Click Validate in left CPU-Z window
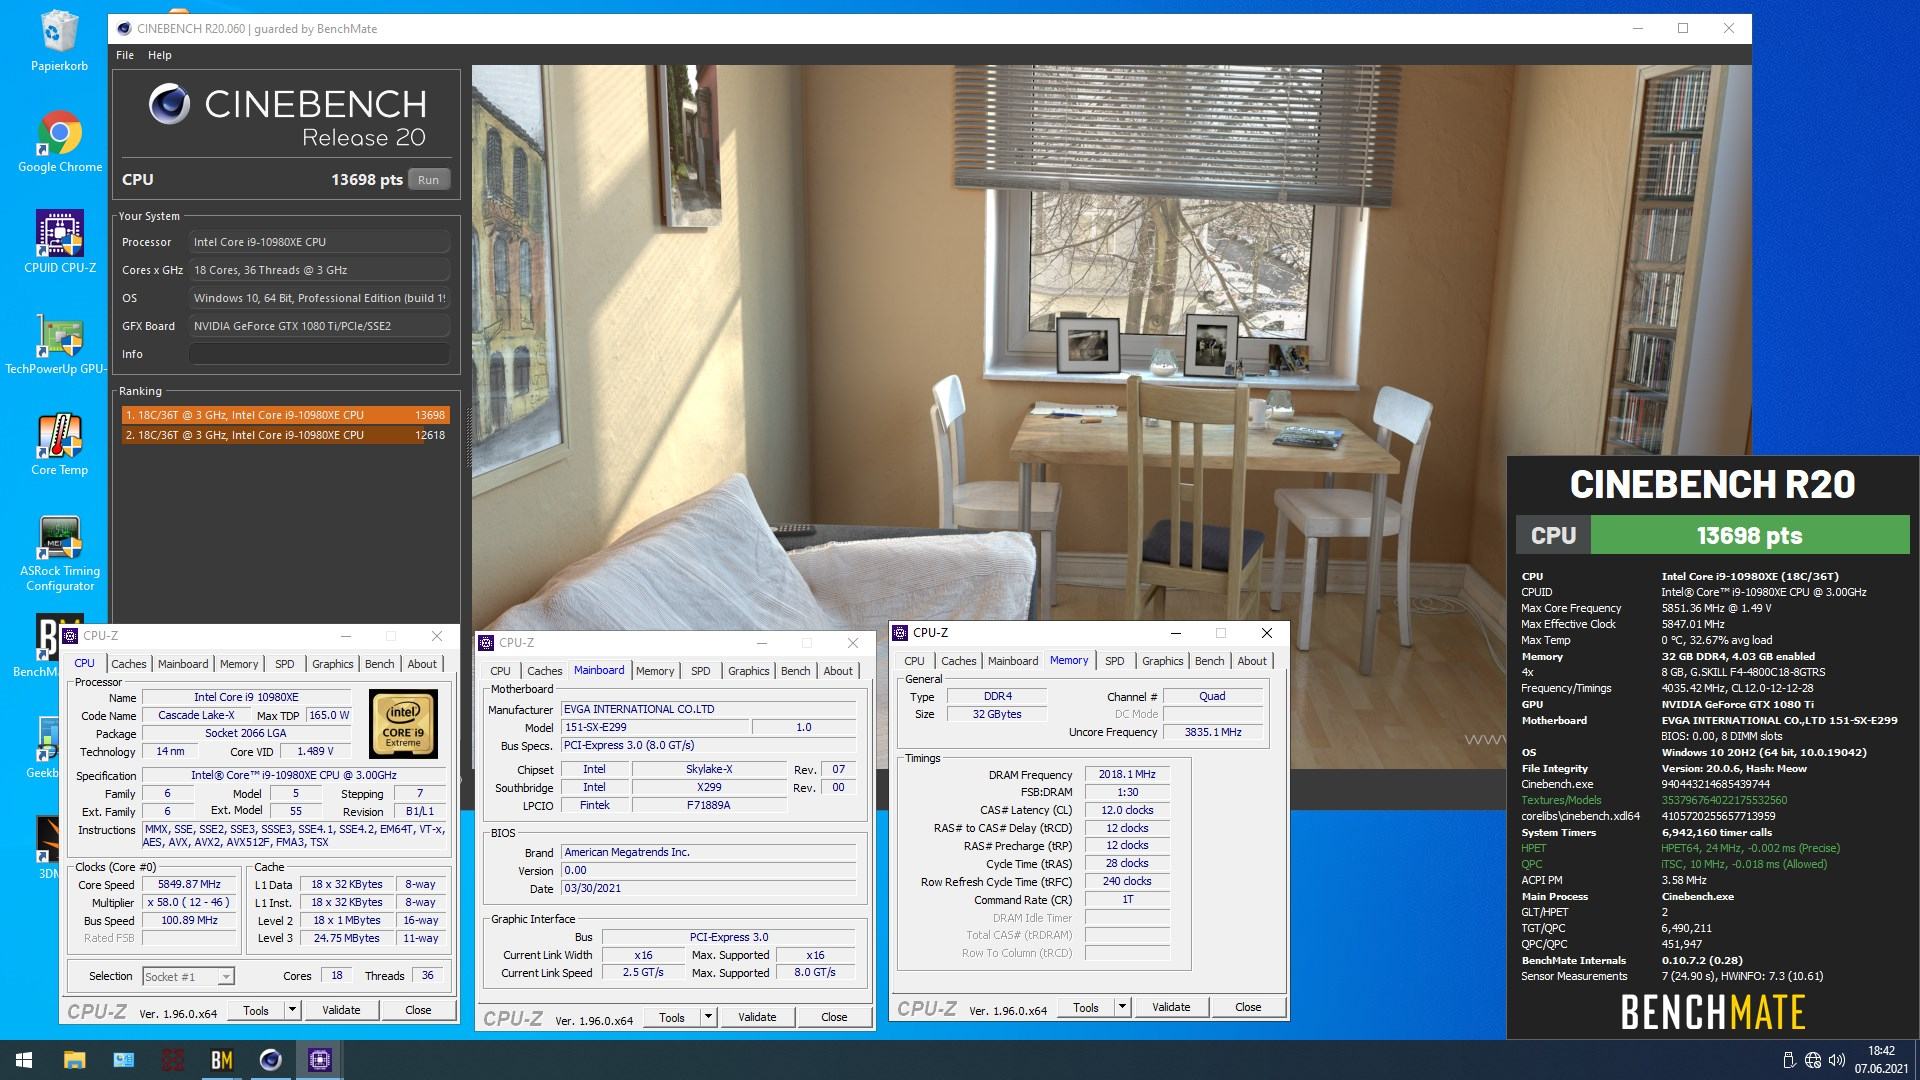1920x1080 pixels. pos(341,1010)
